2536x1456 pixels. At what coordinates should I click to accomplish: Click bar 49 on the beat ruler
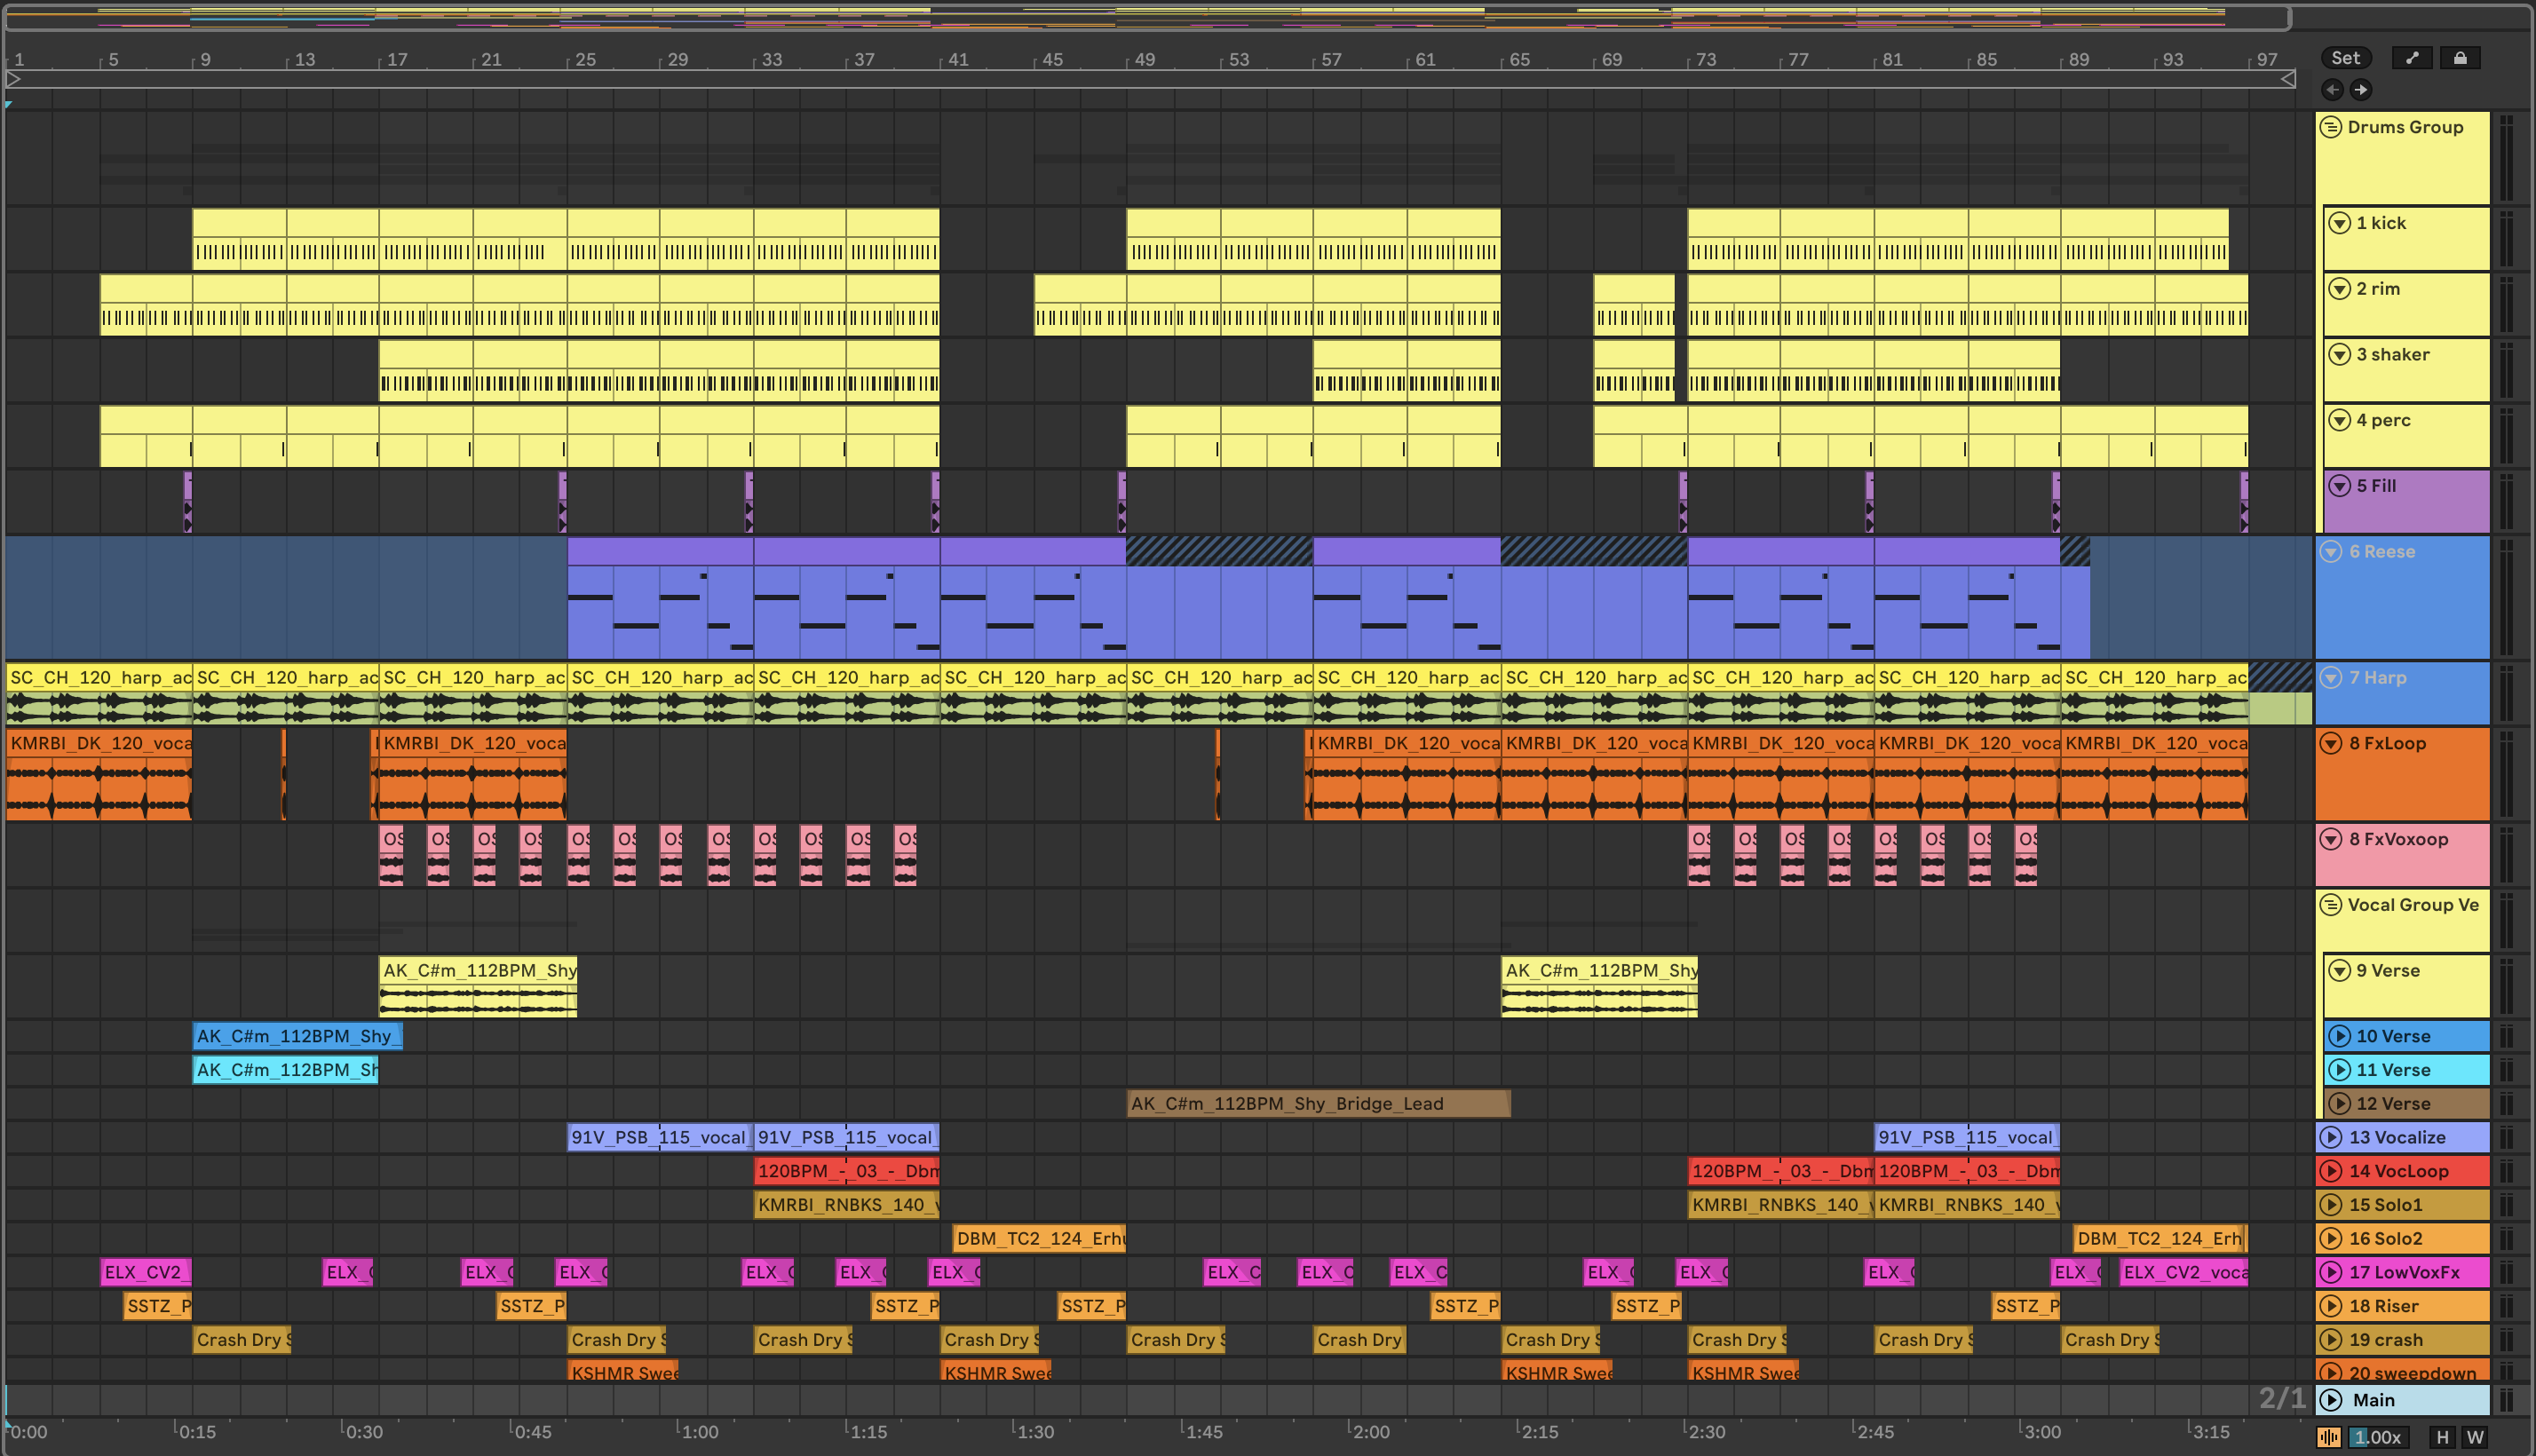1144,60
